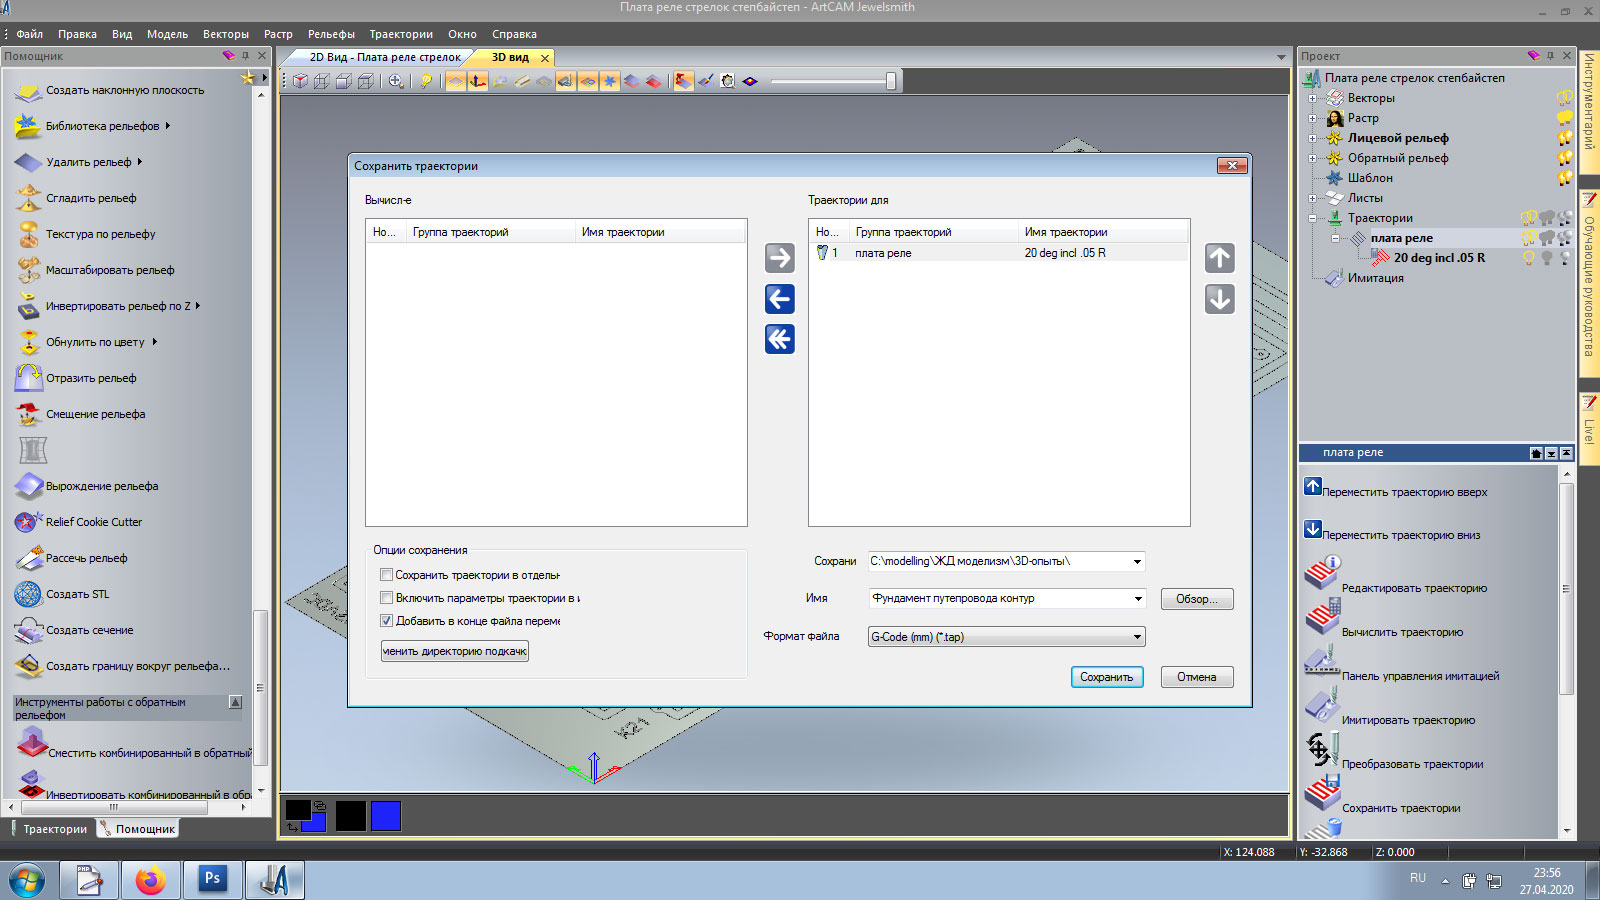Viewport: 1600px width, 900px height.
Task: Select плата реле row in Траектории для list
Action: point(998,253)
